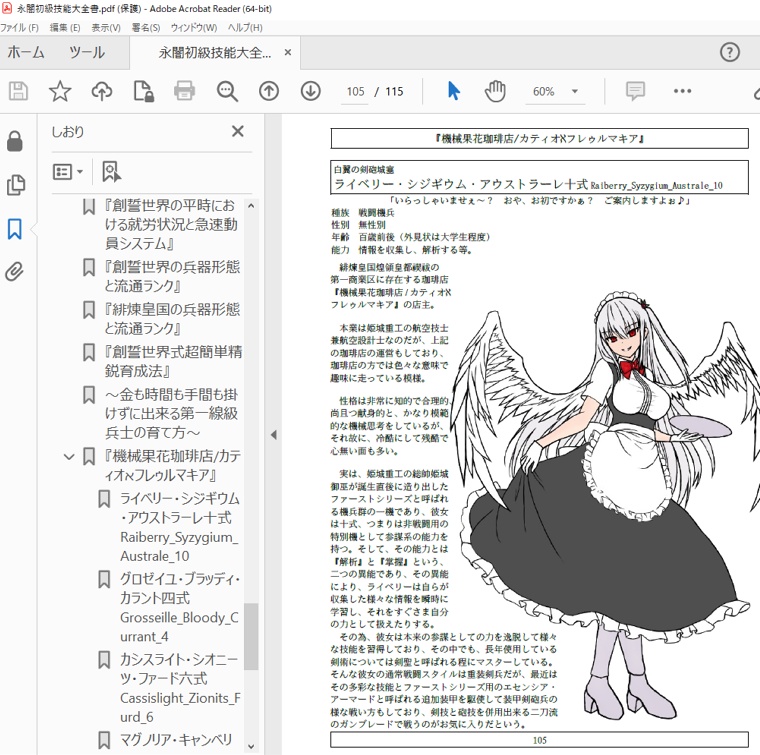Viewport: 760px width, 755px height.
Task: Go to next page arrow
Action: coord(310,91)
